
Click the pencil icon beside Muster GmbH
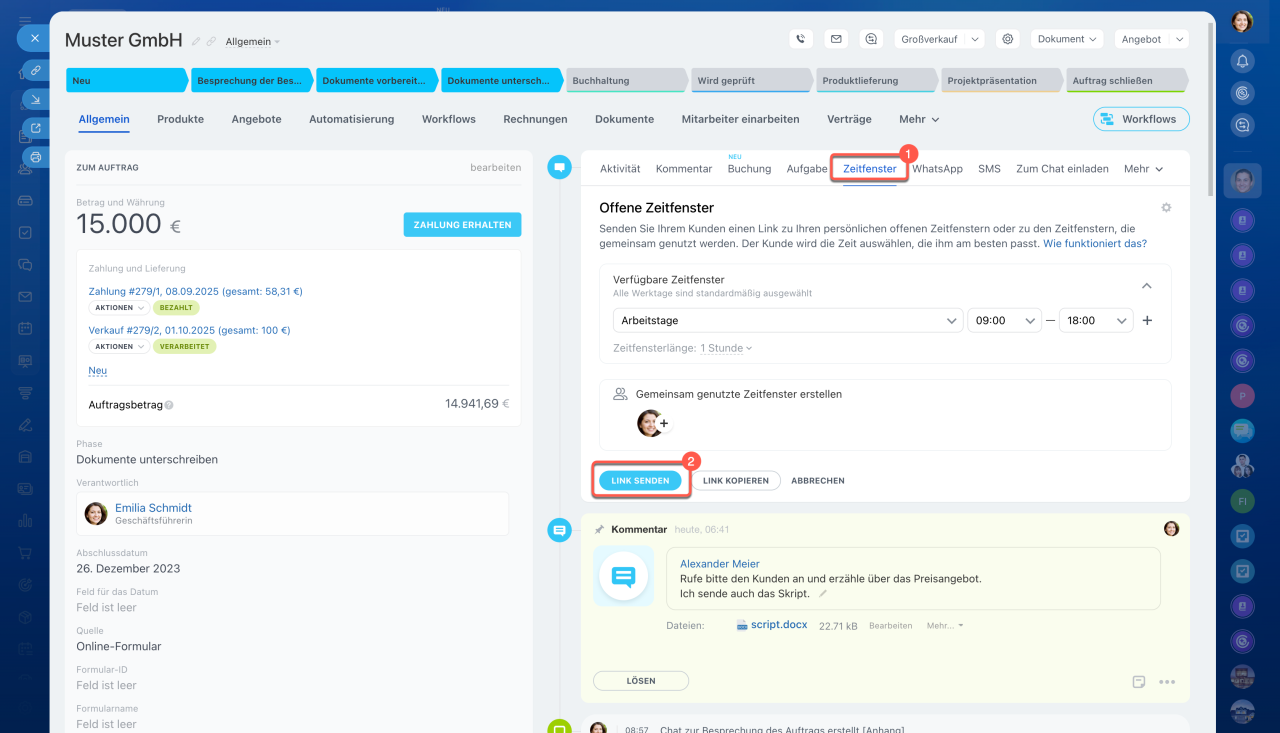196,42
